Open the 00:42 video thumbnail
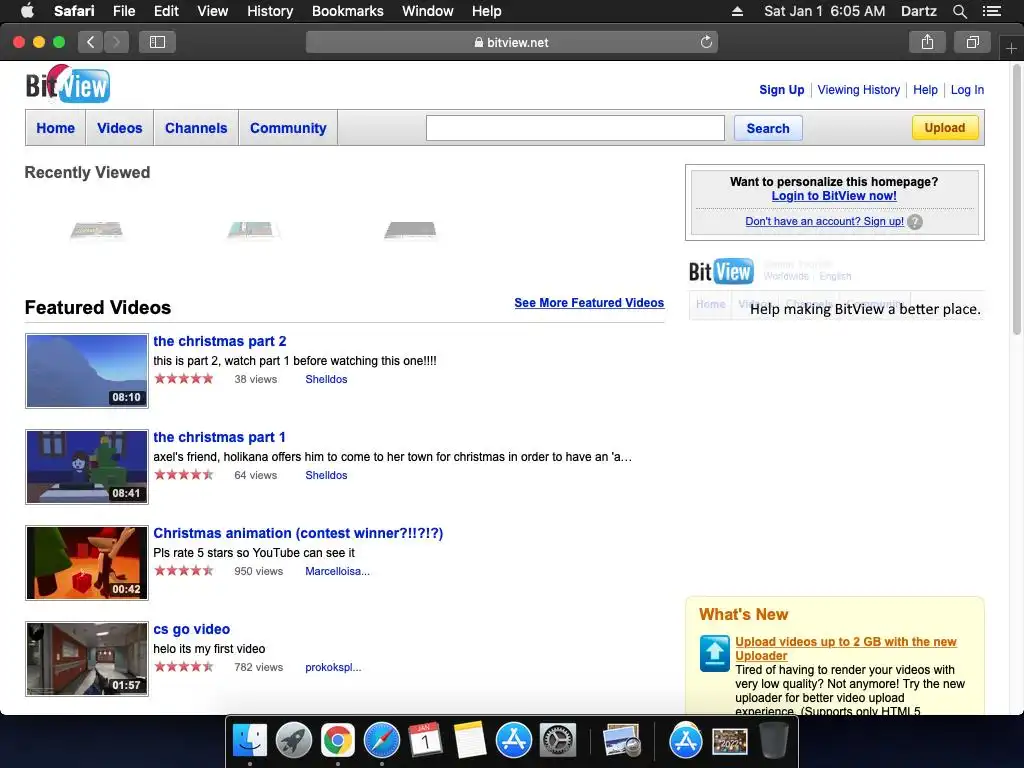1024x768 pixels. click(87, 563)
